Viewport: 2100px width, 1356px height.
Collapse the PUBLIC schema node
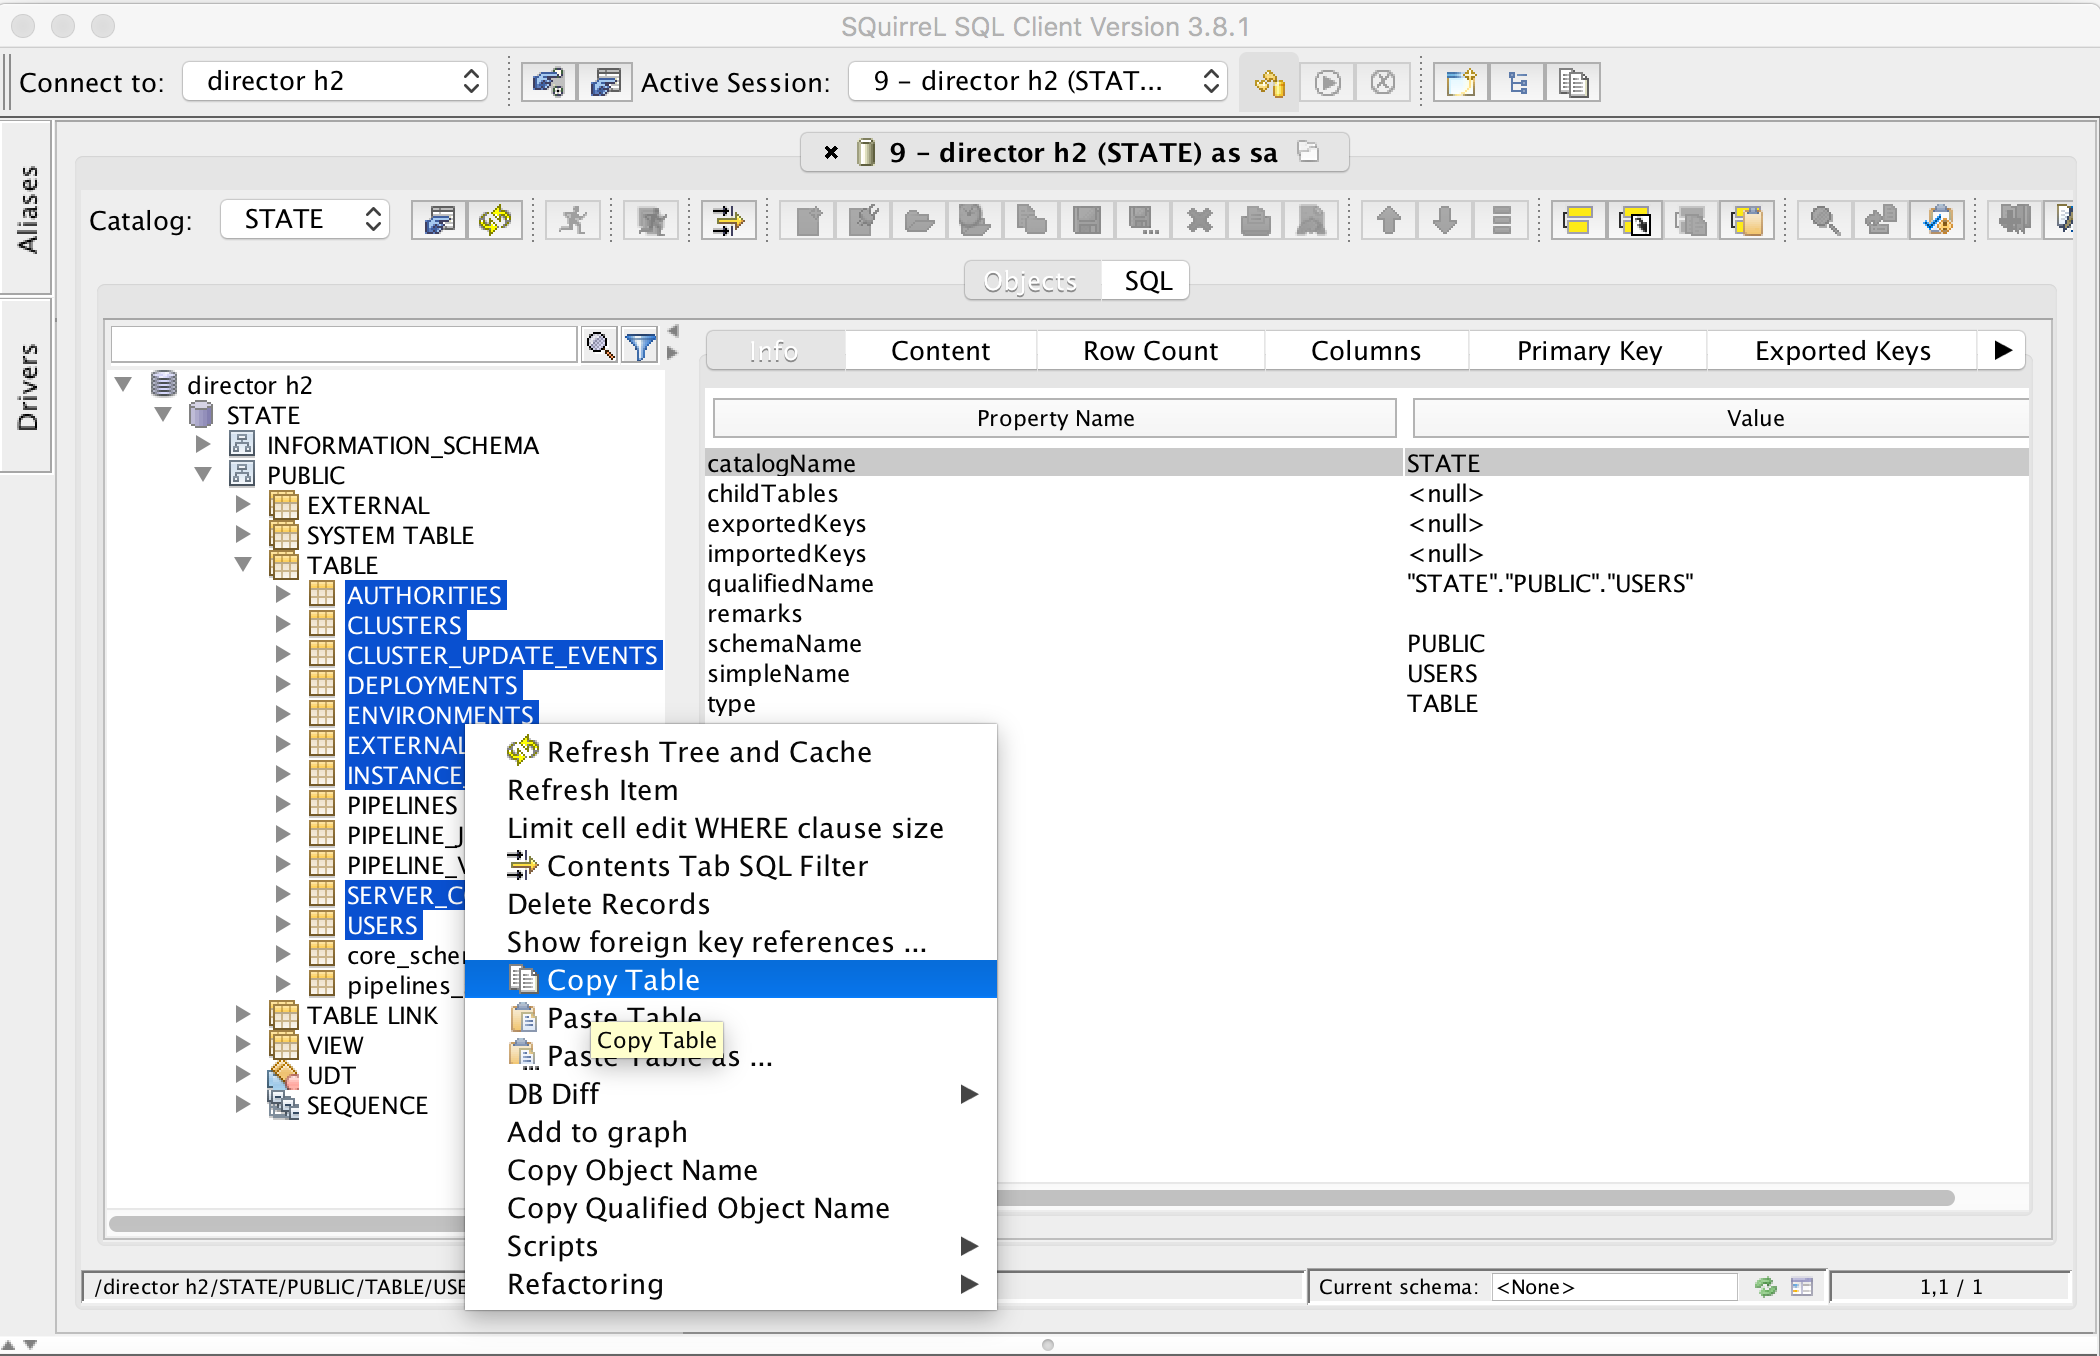[203, 474]
